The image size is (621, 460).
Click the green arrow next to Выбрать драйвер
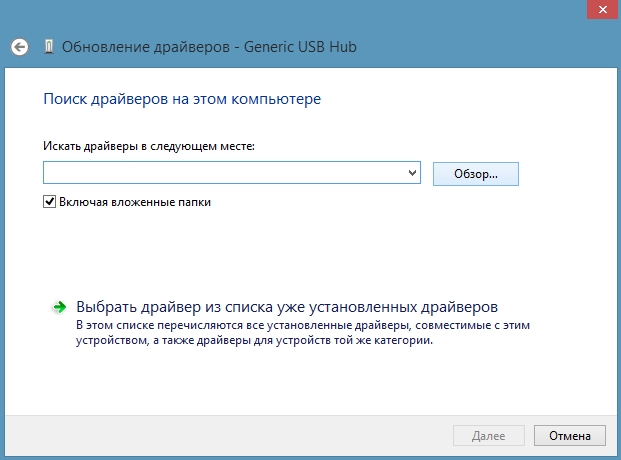point(59,307)
